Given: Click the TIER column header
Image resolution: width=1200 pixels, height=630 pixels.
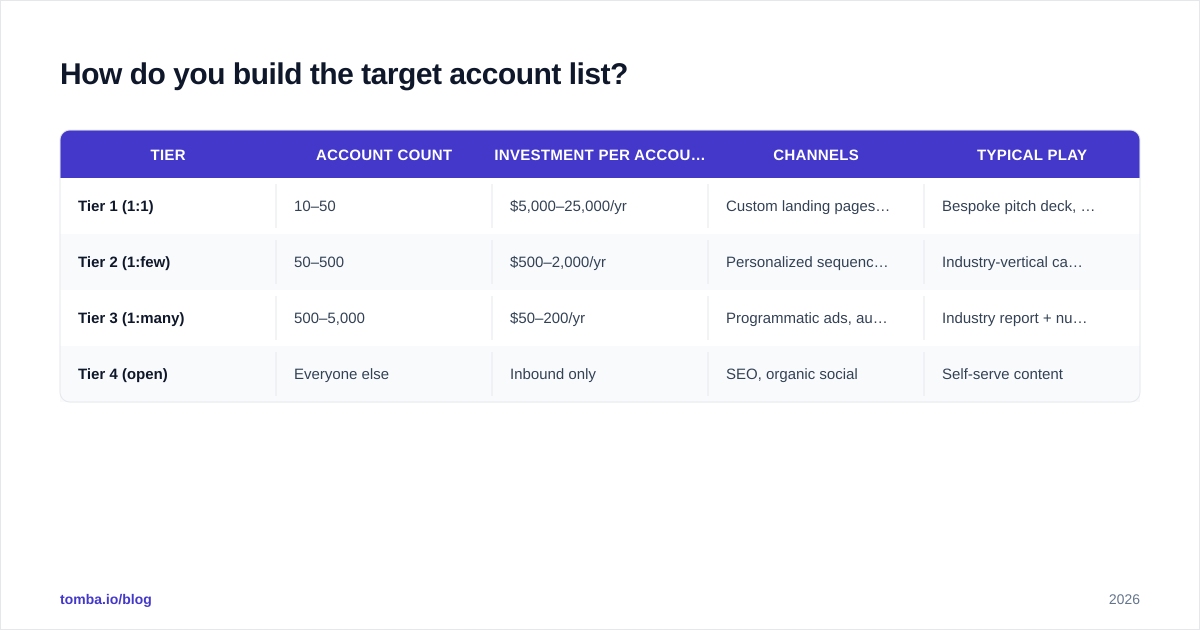Looking at the screenshot, I should pyautogui.click(x=168, y=155).
